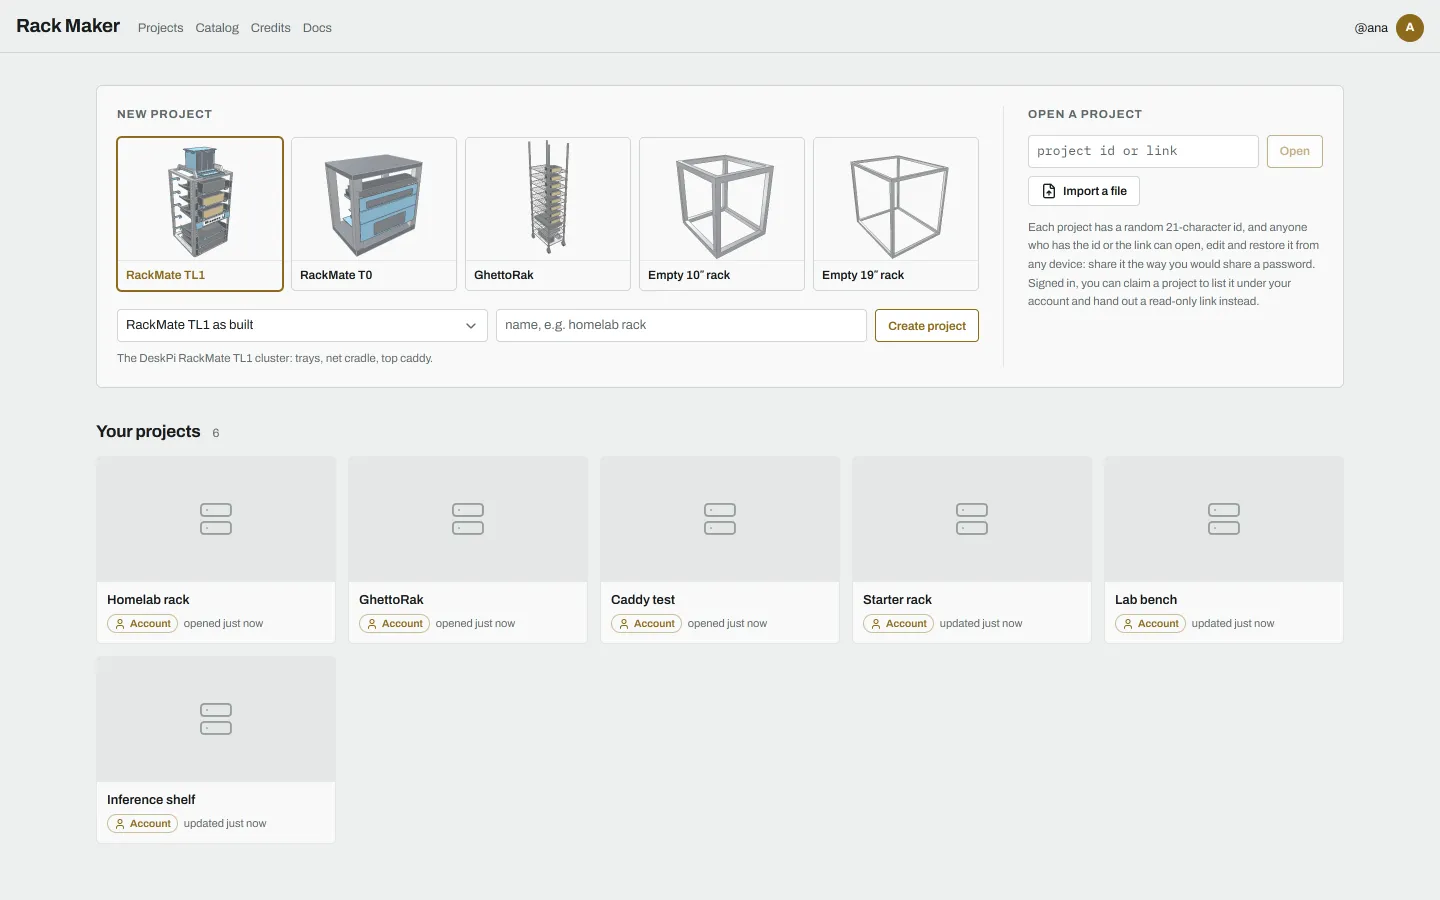Click the GhettoRak project title under Your projects

pyautogui.click(x=391, y=600)
